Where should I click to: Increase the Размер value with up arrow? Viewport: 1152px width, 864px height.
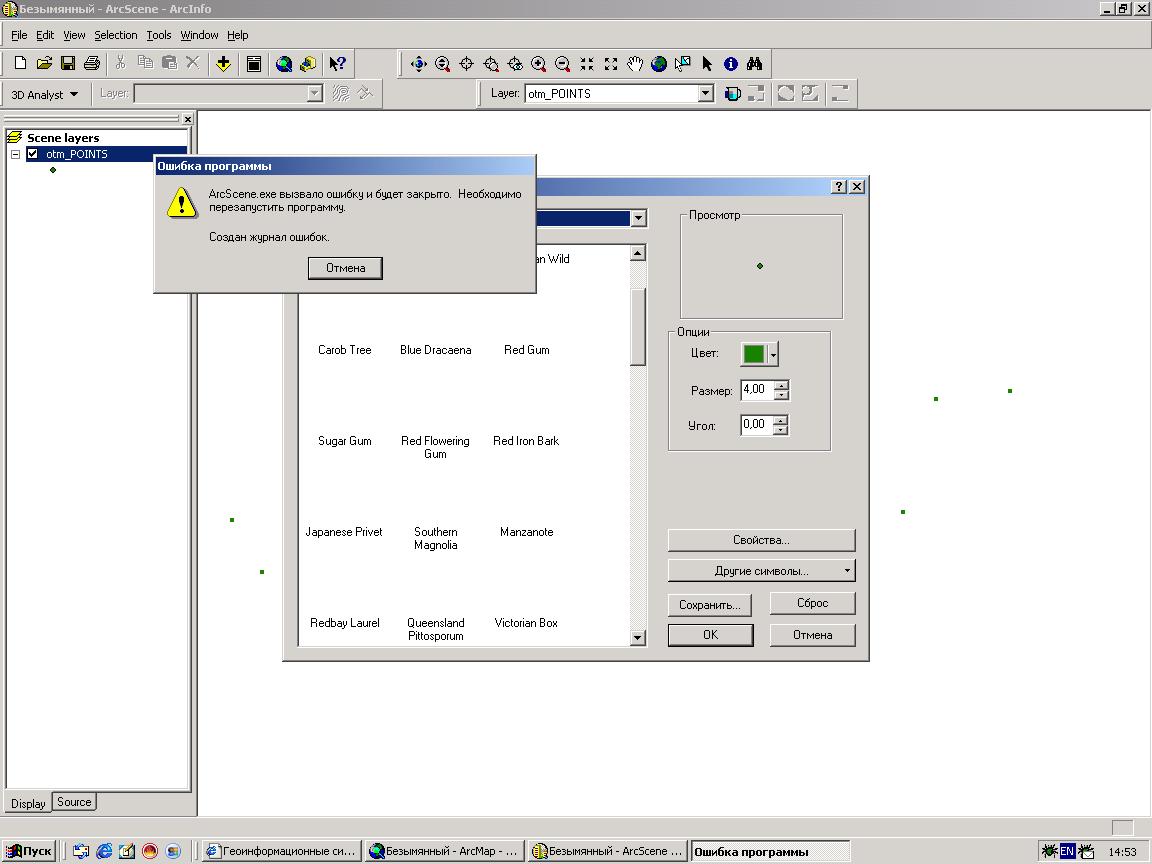pos(782,385)
